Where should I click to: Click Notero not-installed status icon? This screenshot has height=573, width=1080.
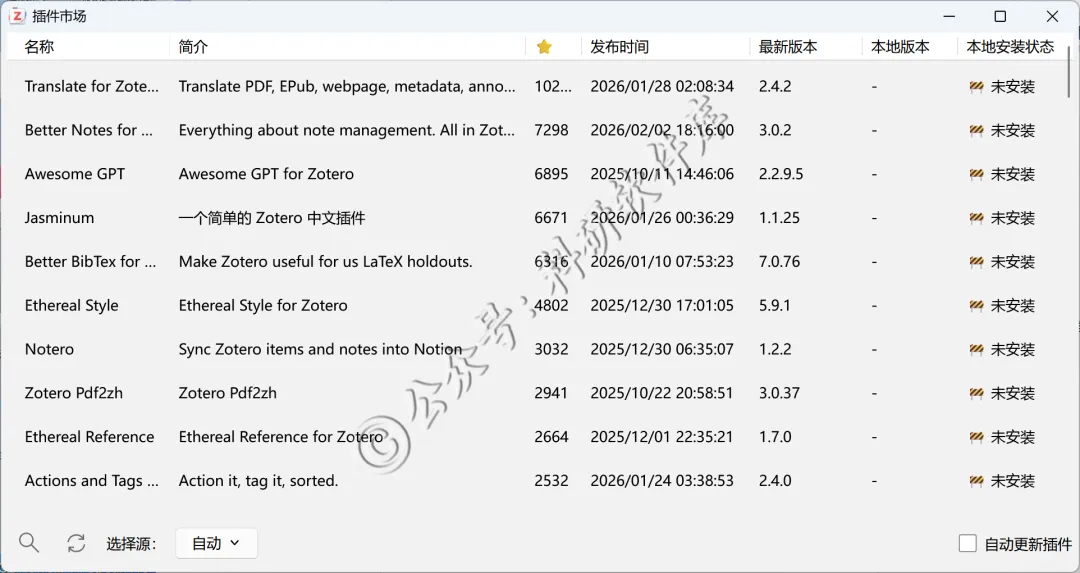[976, 350]
